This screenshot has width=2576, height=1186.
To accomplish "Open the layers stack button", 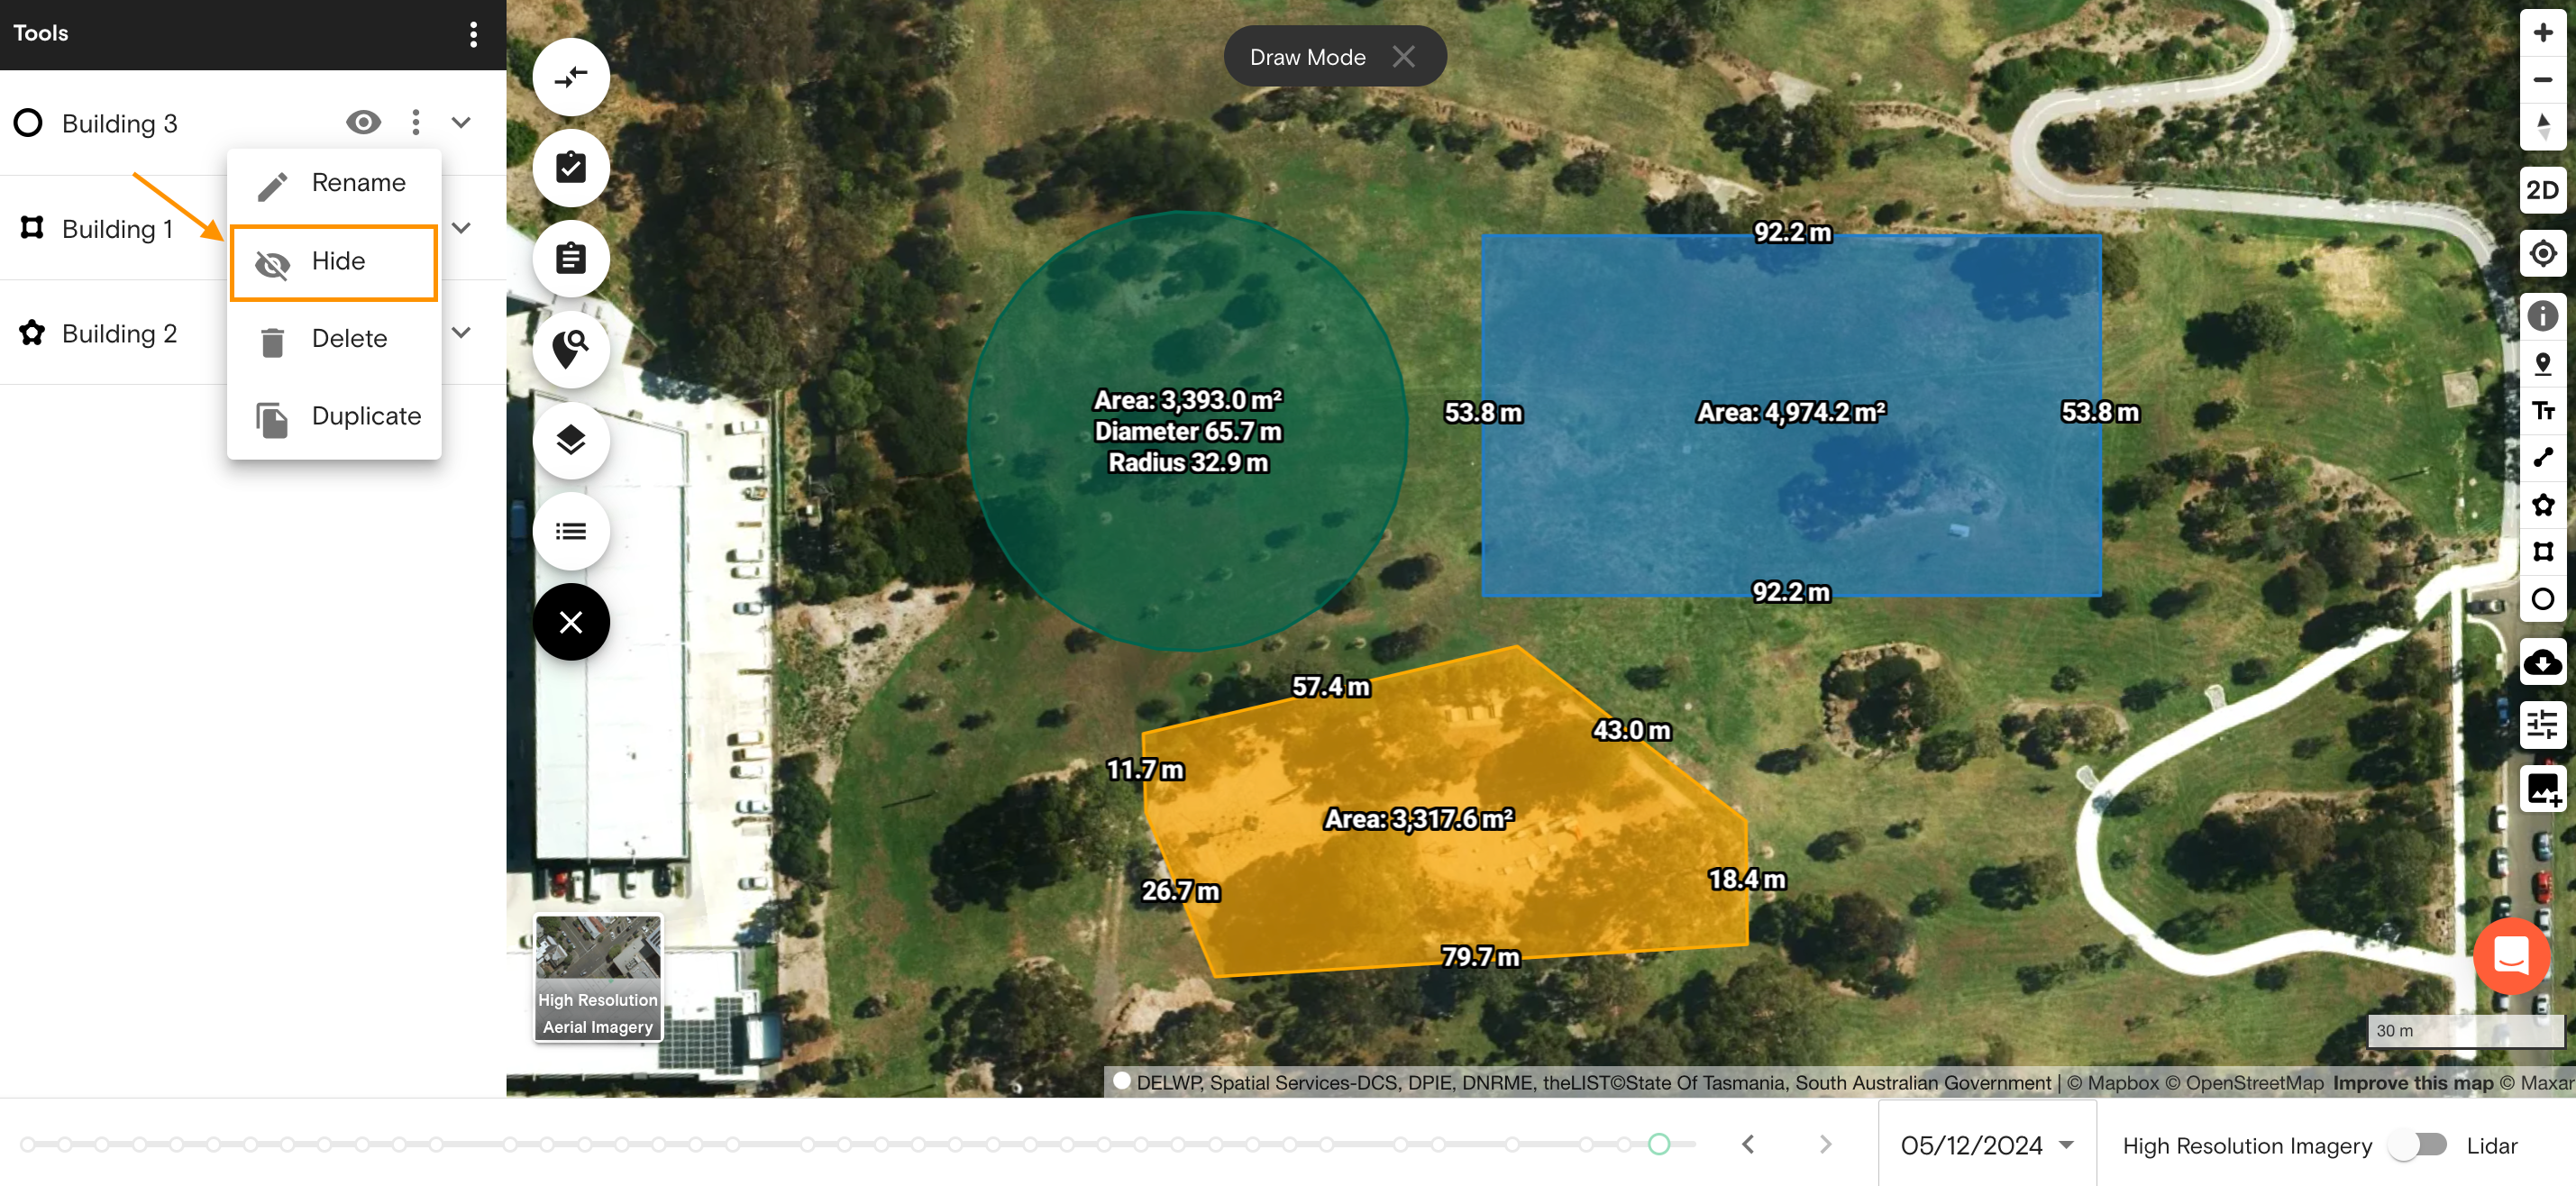I will click(570, 440).
